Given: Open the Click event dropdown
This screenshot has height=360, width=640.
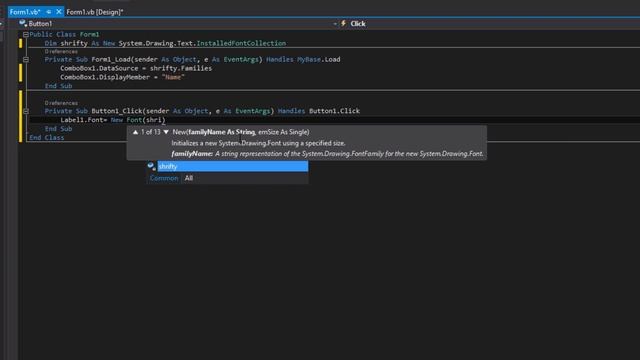Looking at the screenshot, I should pos(490,24).
